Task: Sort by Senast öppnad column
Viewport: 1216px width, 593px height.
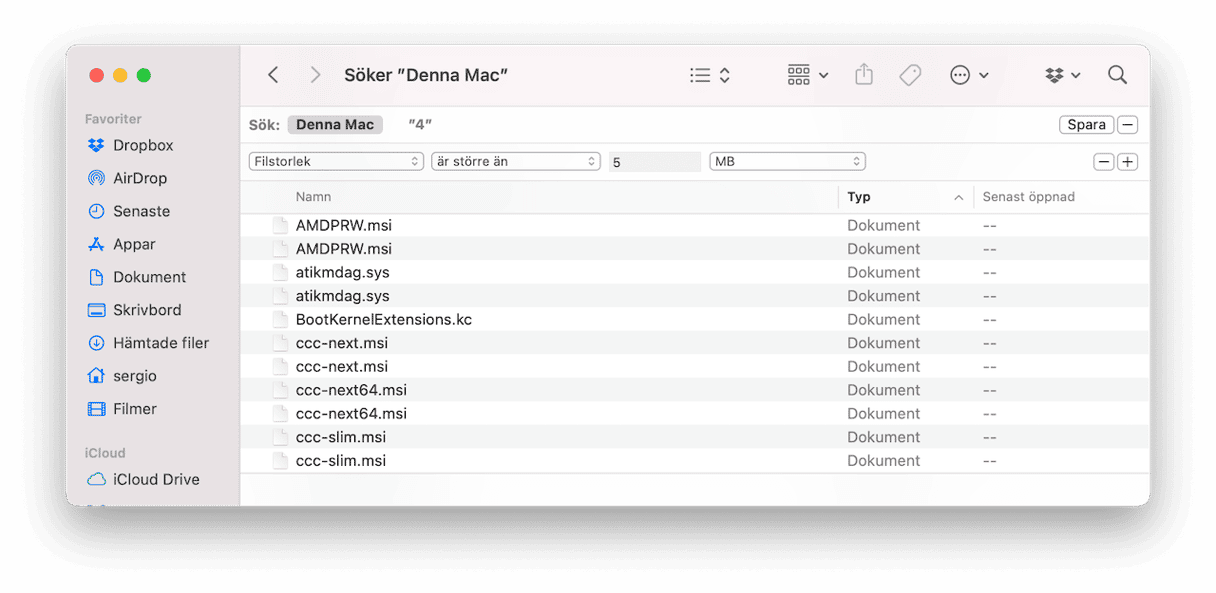Action: click(x=1029, y=197)
